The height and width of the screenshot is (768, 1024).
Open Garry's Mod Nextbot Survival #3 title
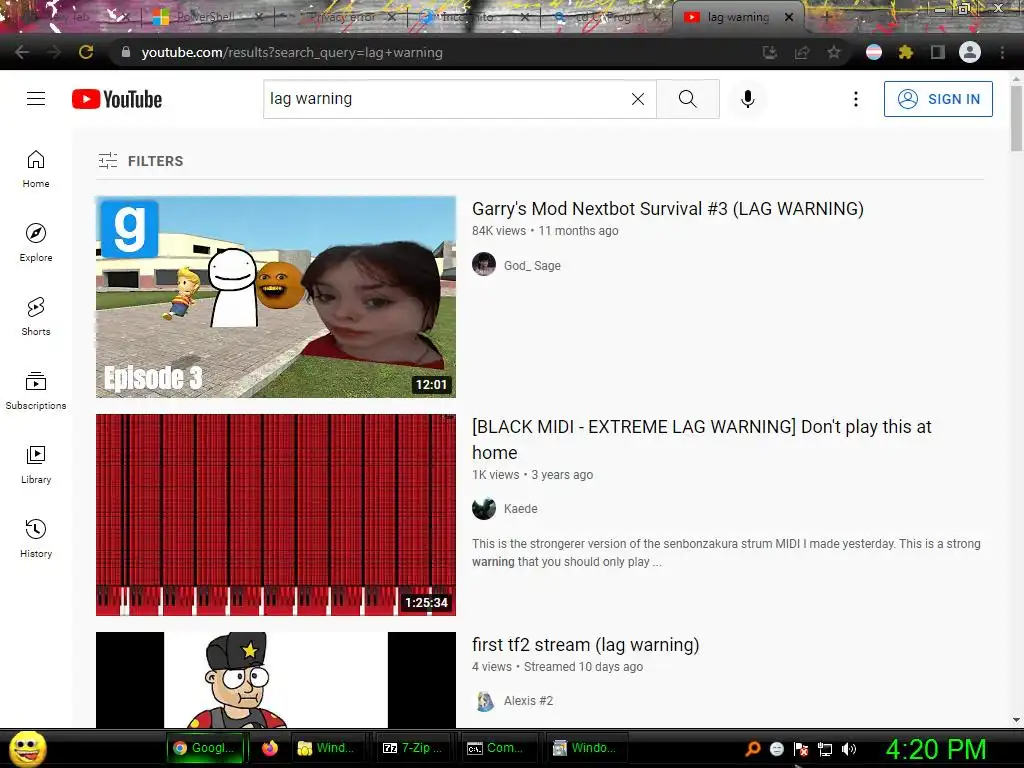(x=667, y=209)
